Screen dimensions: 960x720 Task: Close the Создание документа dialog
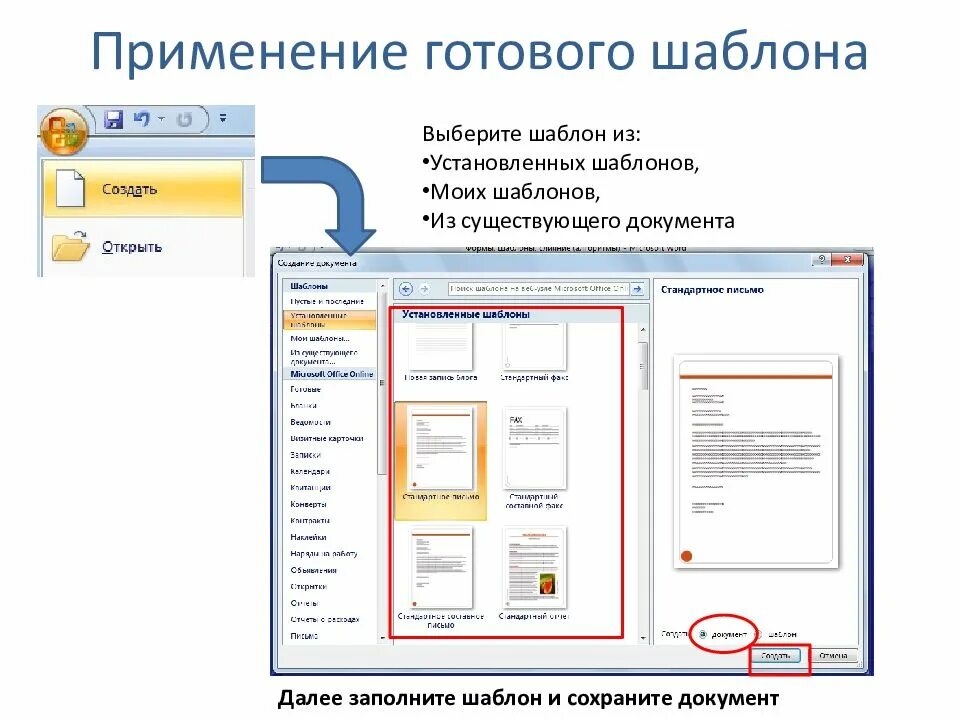click(x=847, y=260)
